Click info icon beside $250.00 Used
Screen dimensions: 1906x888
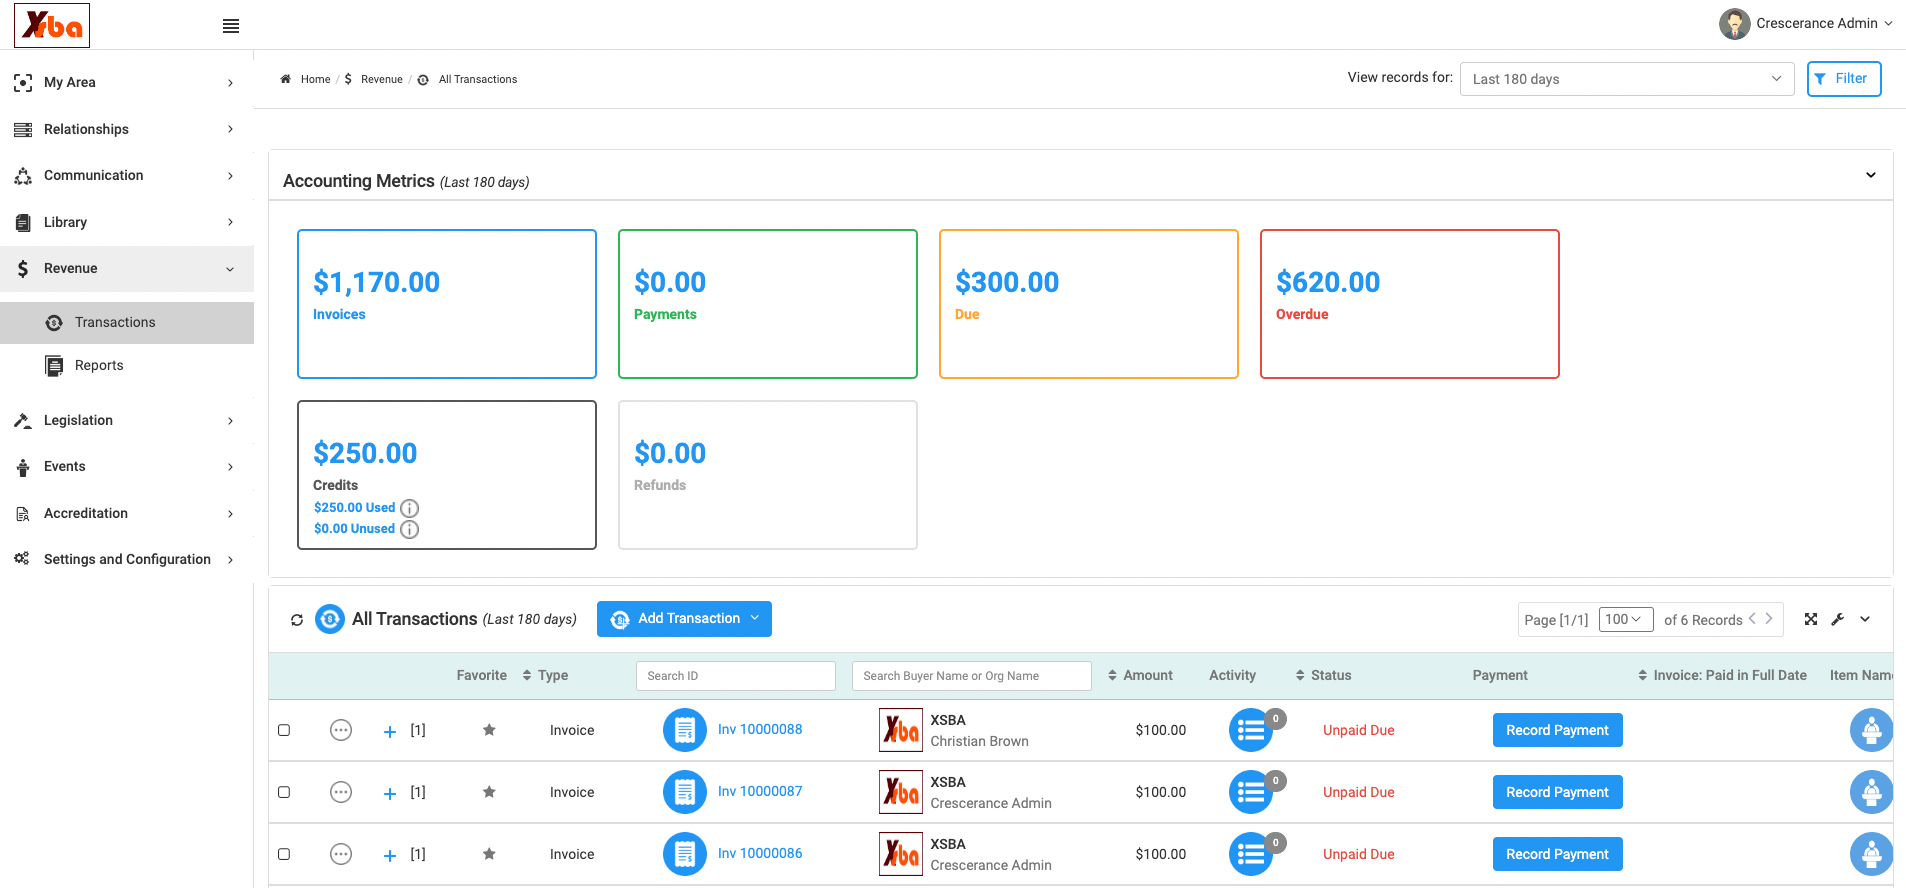coord(409,508)
